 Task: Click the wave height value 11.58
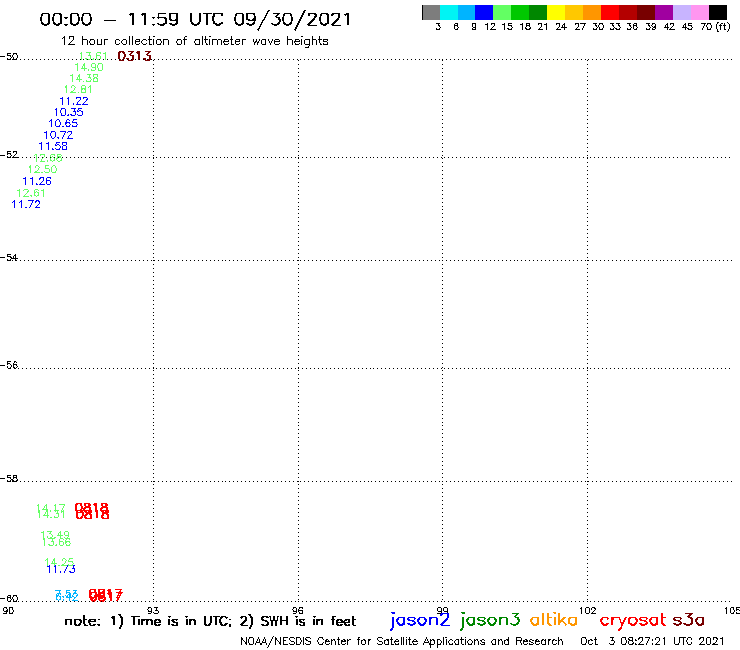point(53,146)
